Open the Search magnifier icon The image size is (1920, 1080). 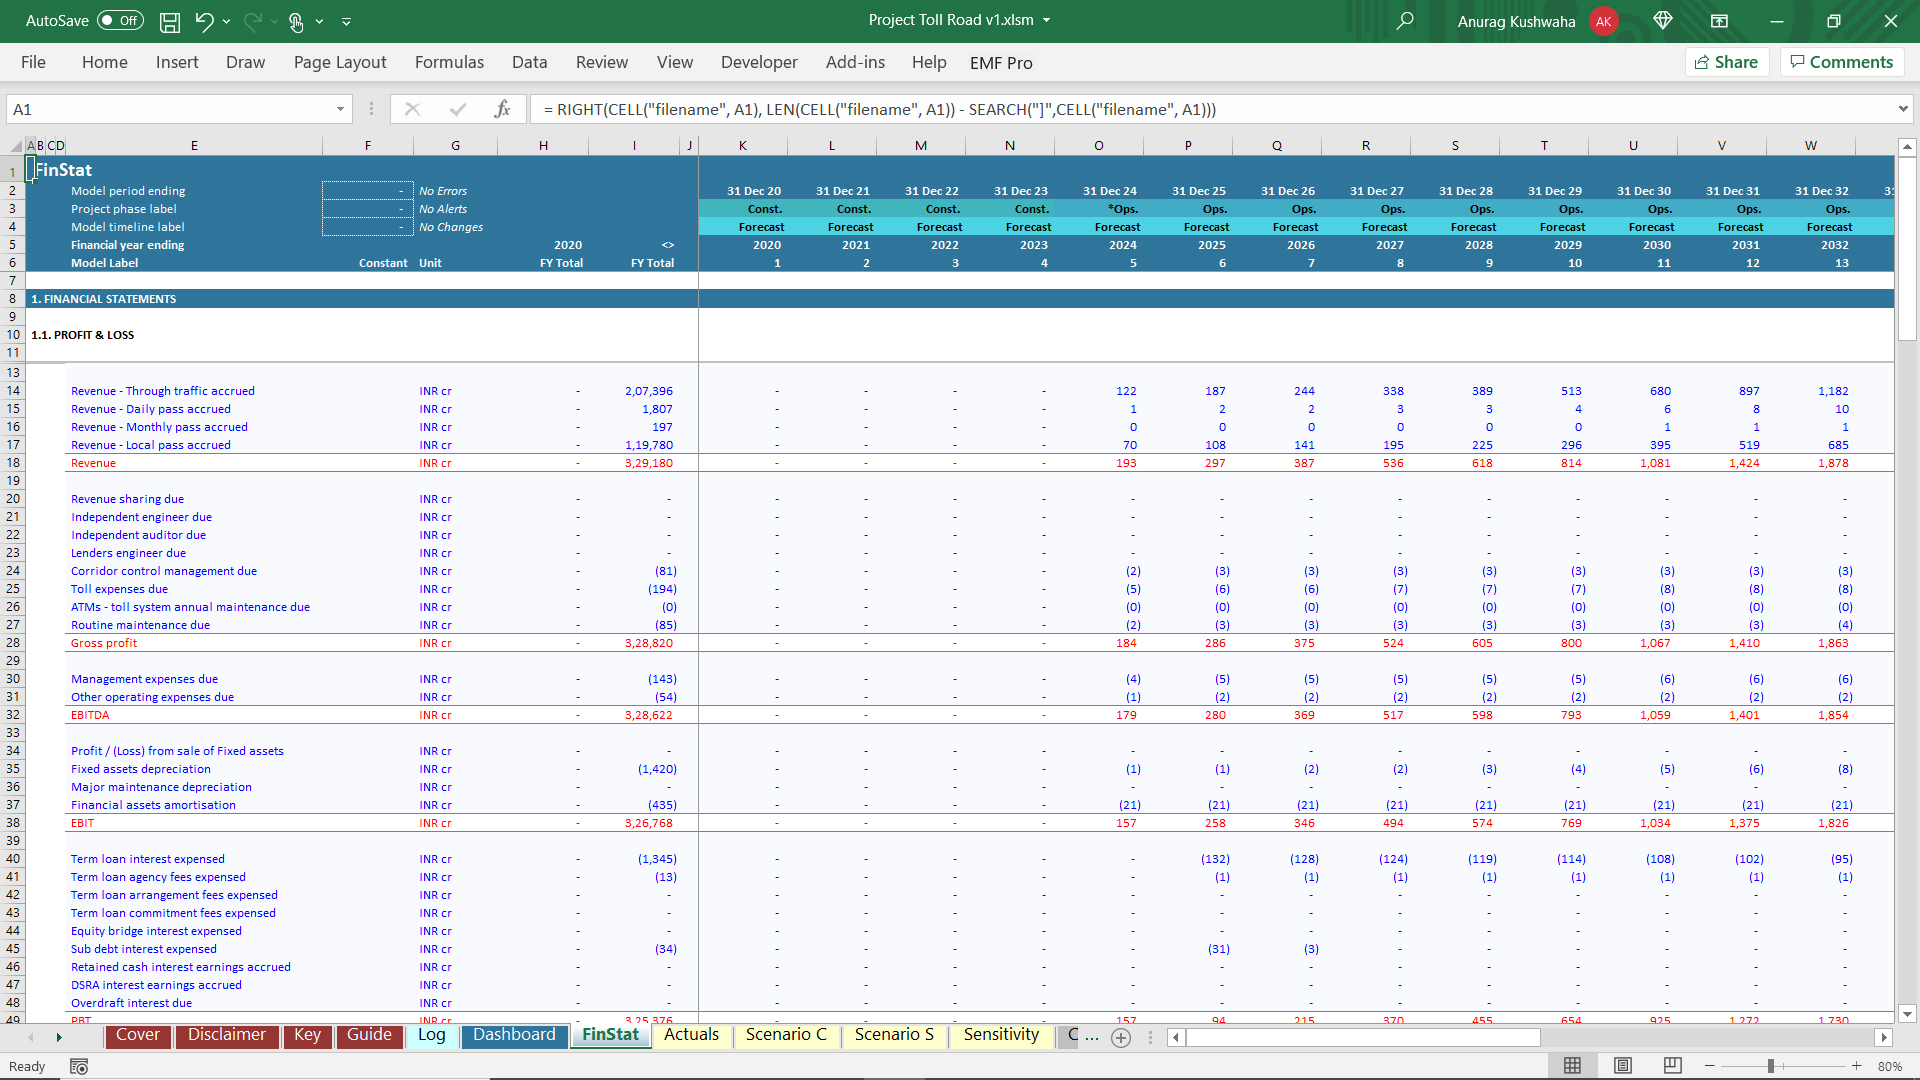pyautogui.click(x=1405, y=21)
